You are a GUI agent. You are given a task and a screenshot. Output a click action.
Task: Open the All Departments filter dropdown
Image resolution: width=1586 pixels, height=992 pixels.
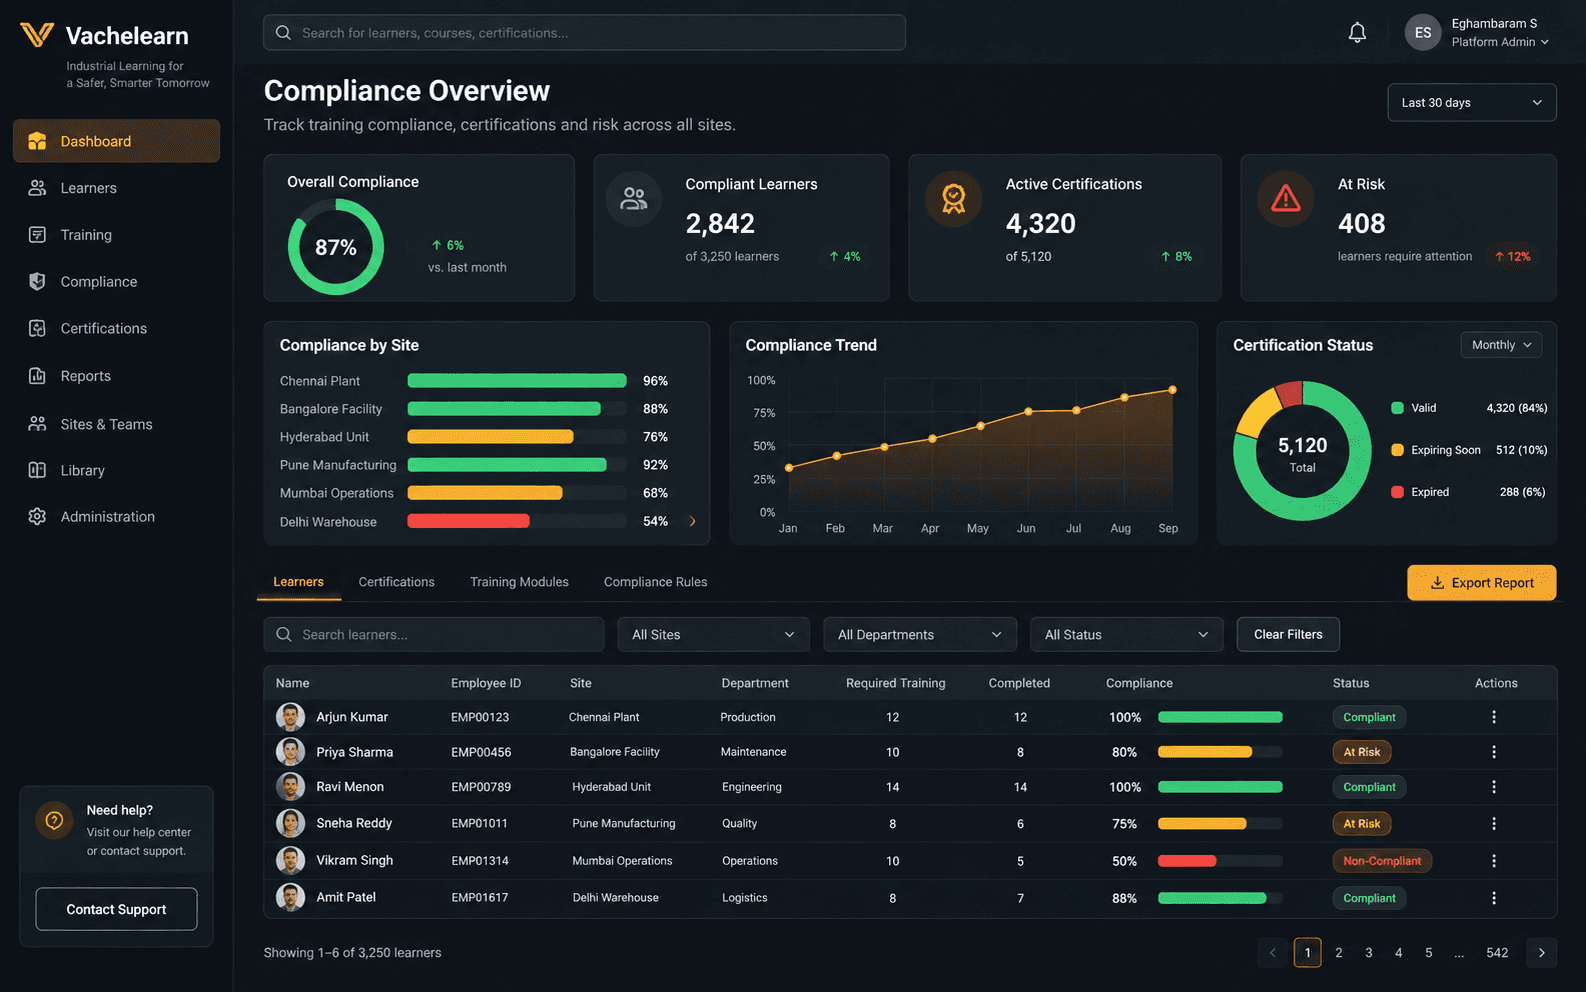pyautogui.click(x=920, y=635)
